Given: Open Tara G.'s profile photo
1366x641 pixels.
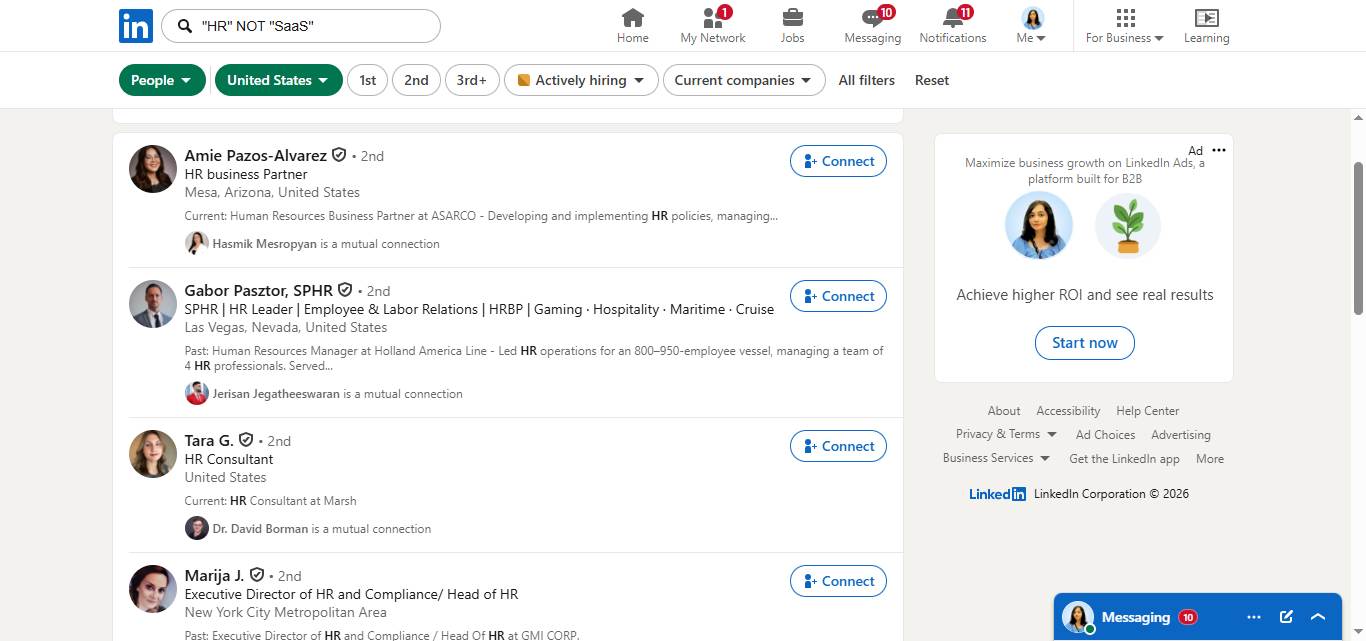Looking at the screenshot, I should (x=153, y=454).
